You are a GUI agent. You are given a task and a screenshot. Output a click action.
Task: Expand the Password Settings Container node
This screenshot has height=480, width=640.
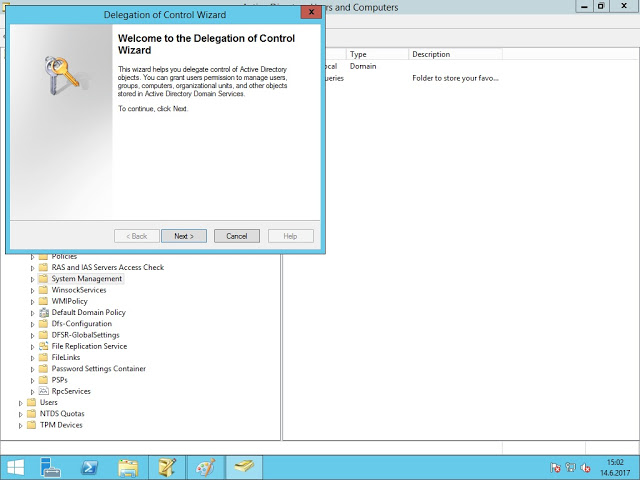(x=32, y=369)
